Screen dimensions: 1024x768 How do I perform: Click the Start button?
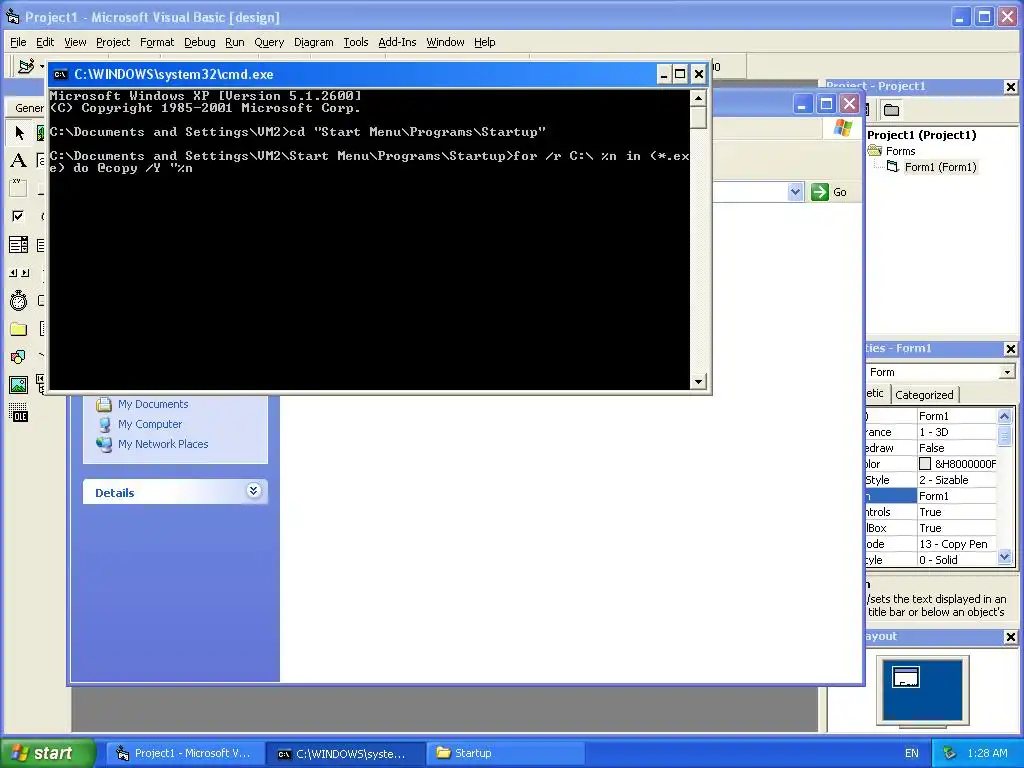point(47,753)
